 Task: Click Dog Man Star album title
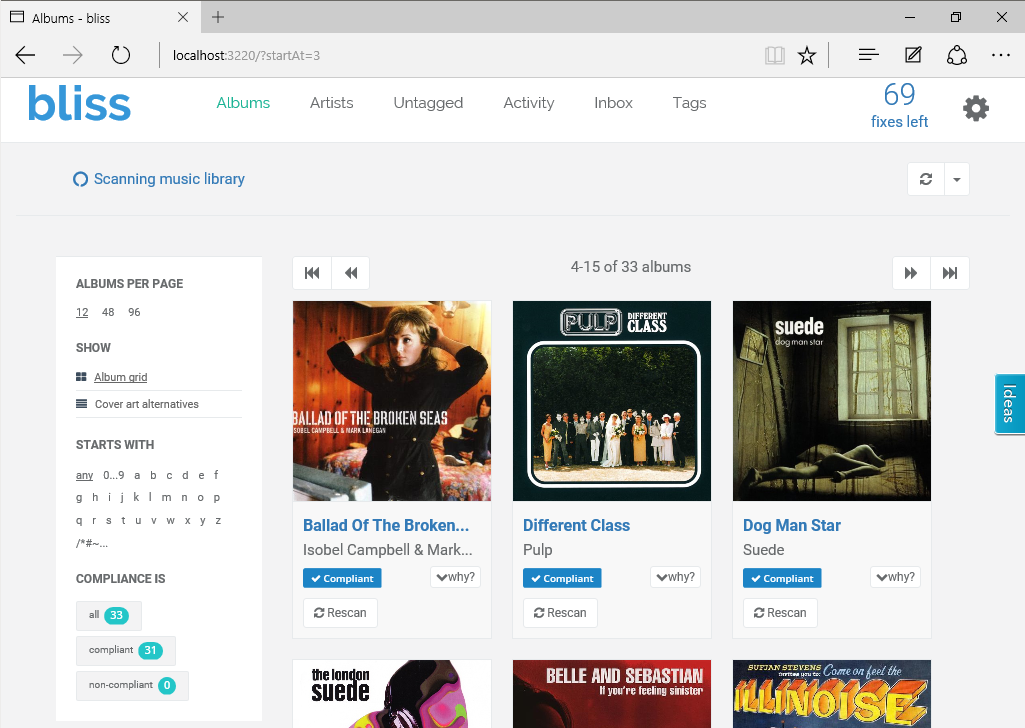coord(792,525)
